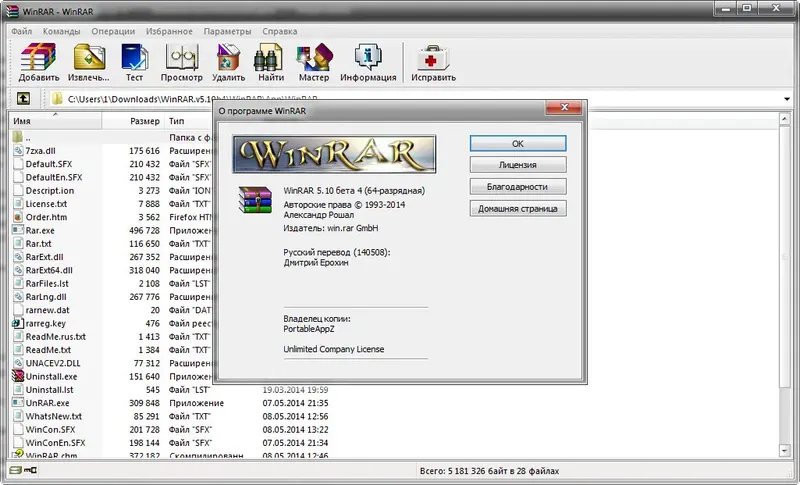This screenshot has height=485, width=800.
Task: Select the Descript.ion file row
Action: 112,191
